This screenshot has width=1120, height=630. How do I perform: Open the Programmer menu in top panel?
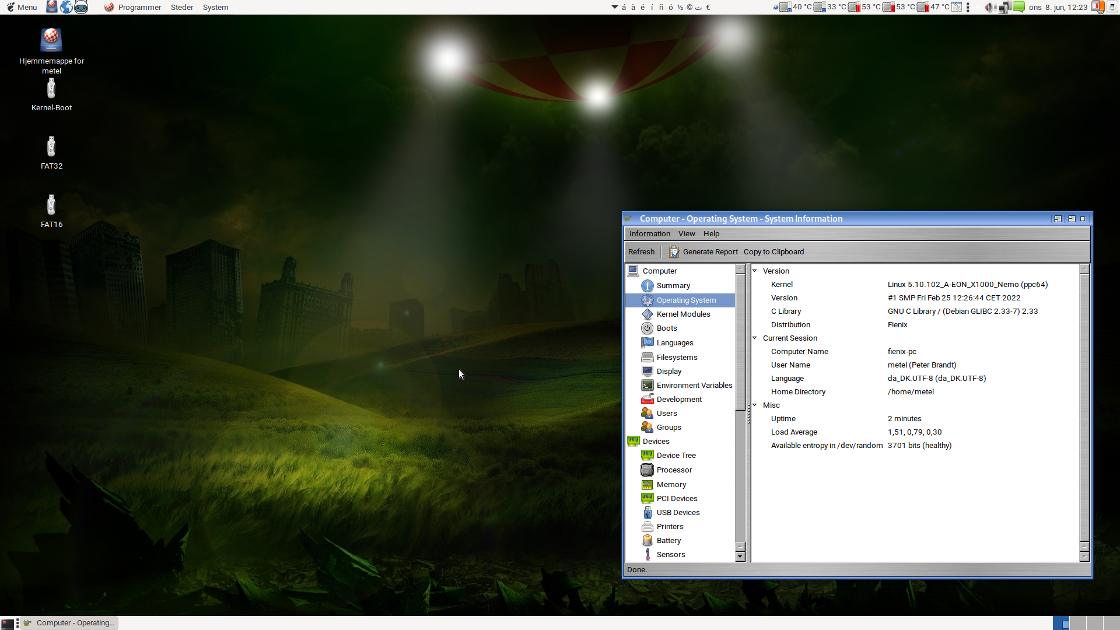tap(138, 7)
